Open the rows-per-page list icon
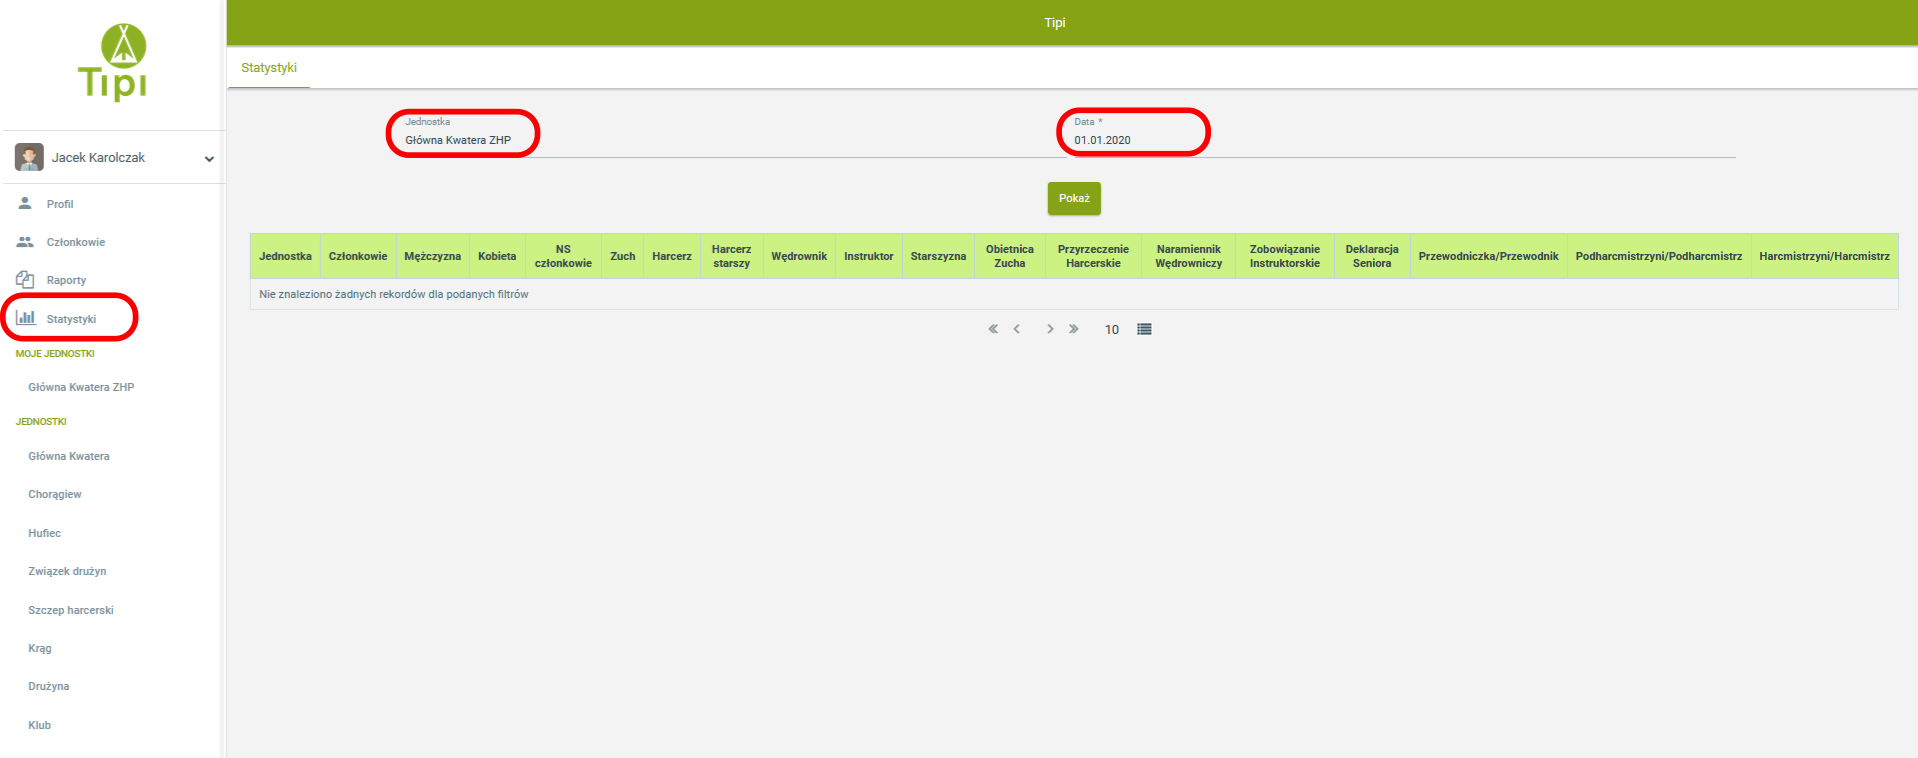Viewport: 1918px width, 758px height. click(x=1144, y=329)
